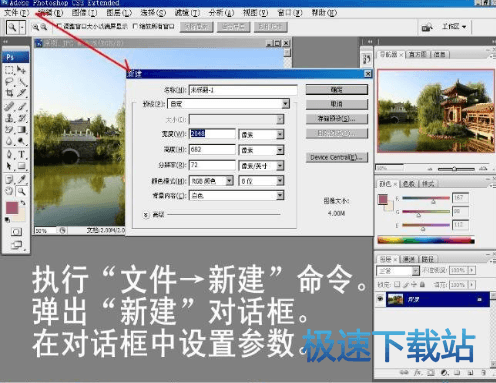Click the OK button in New dialog
This screenshot has width=496, height=383.
[337, 89]
